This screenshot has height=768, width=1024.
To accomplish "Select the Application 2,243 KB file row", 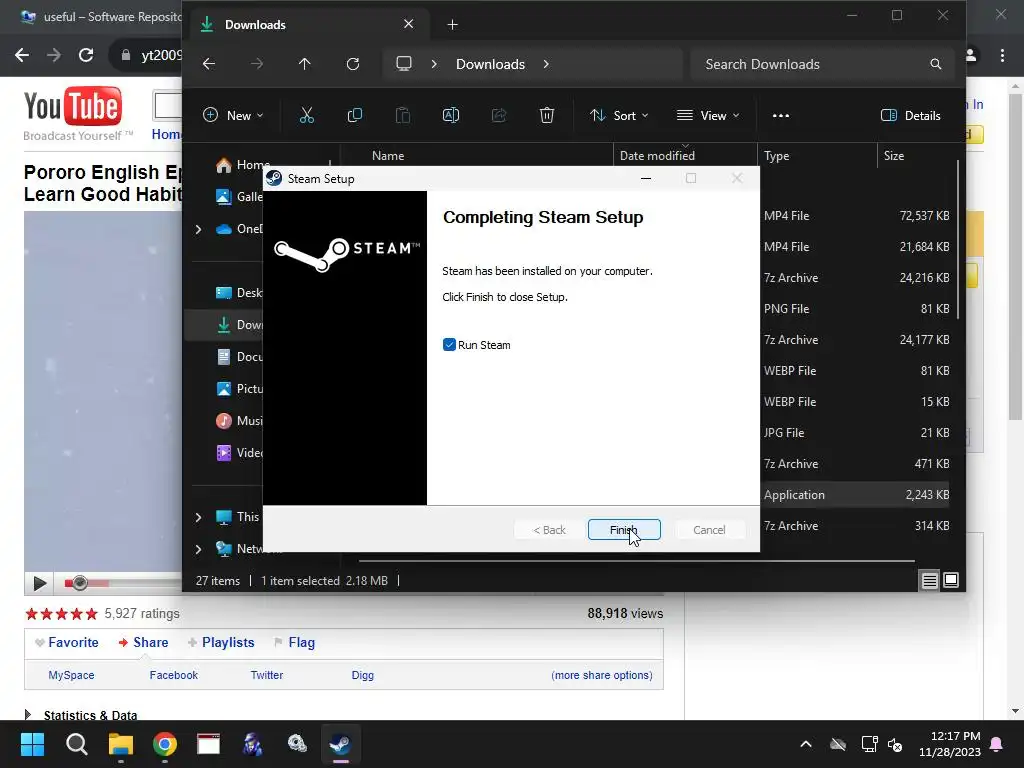I will click(x=856, y=495).
